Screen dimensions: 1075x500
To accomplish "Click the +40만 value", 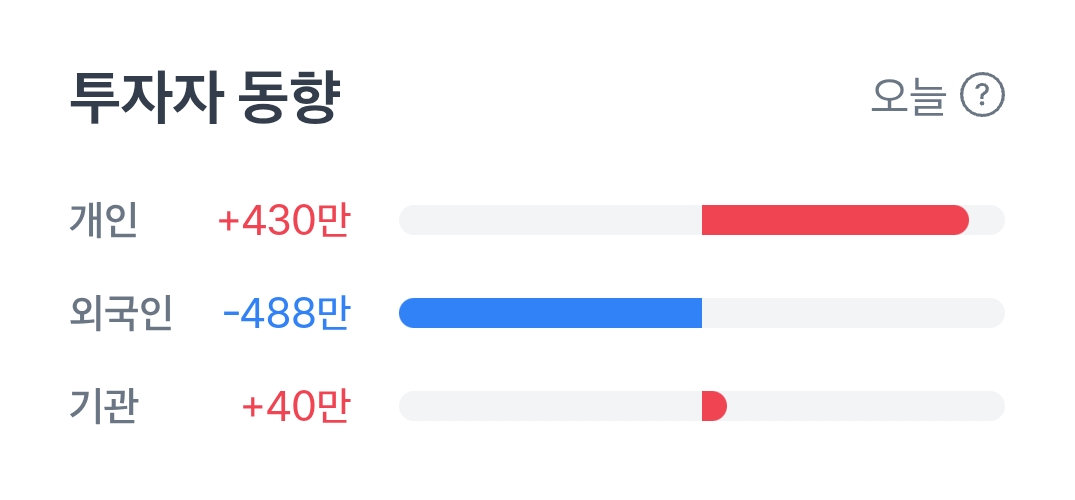I will 296,407.
